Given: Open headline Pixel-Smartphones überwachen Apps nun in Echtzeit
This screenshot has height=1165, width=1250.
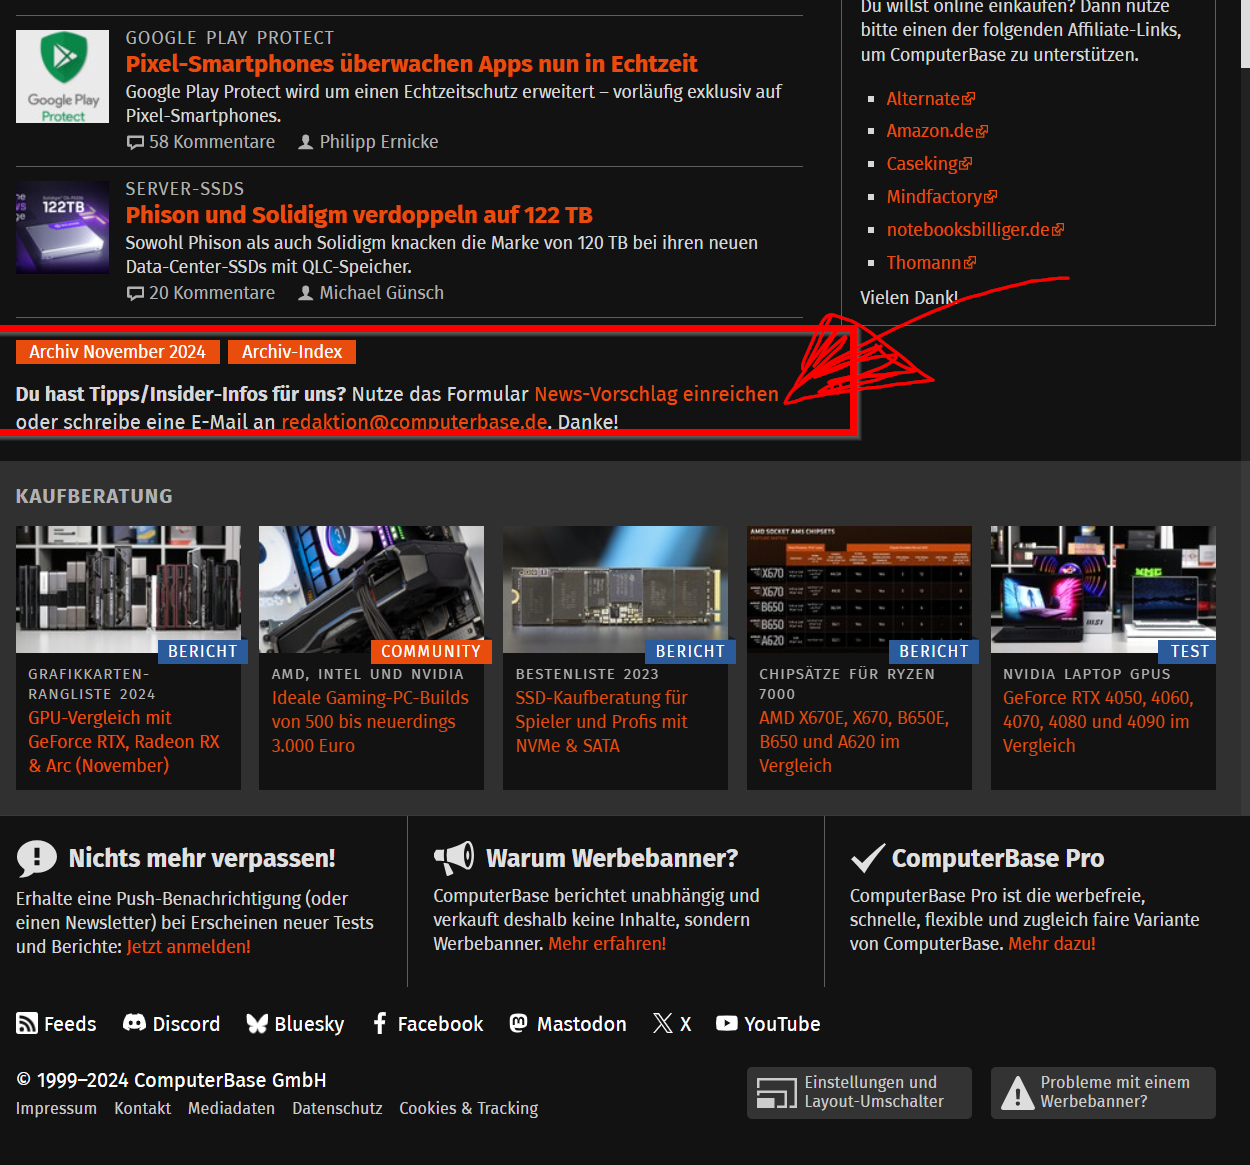Looking at the screenshot, I should pos(411,64).
